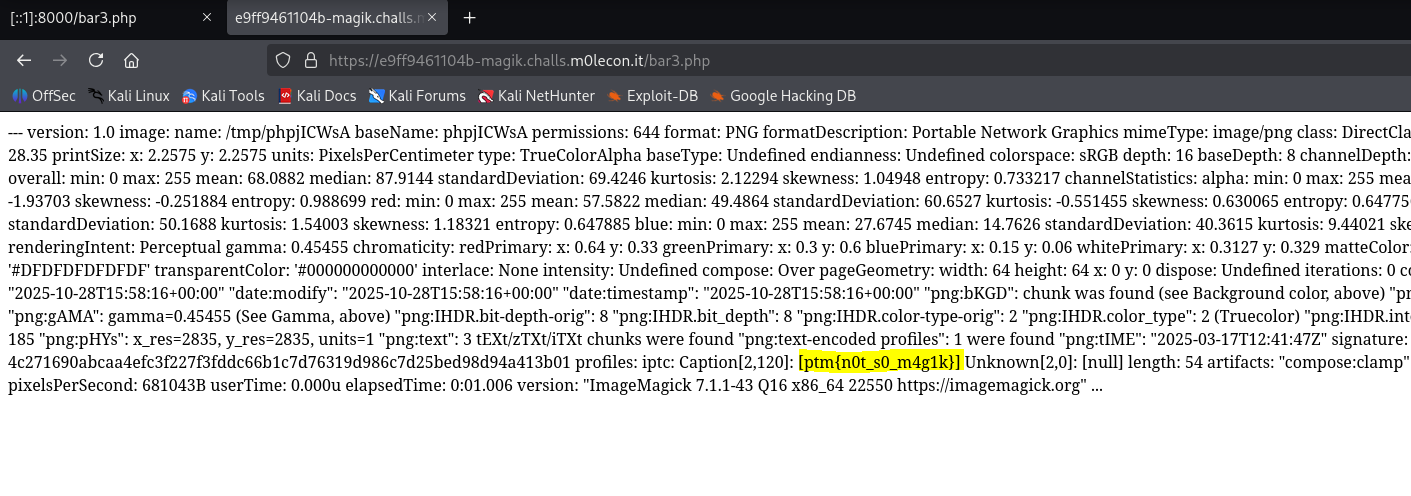Open the Exploit-DB bookmark

(652, 96)
